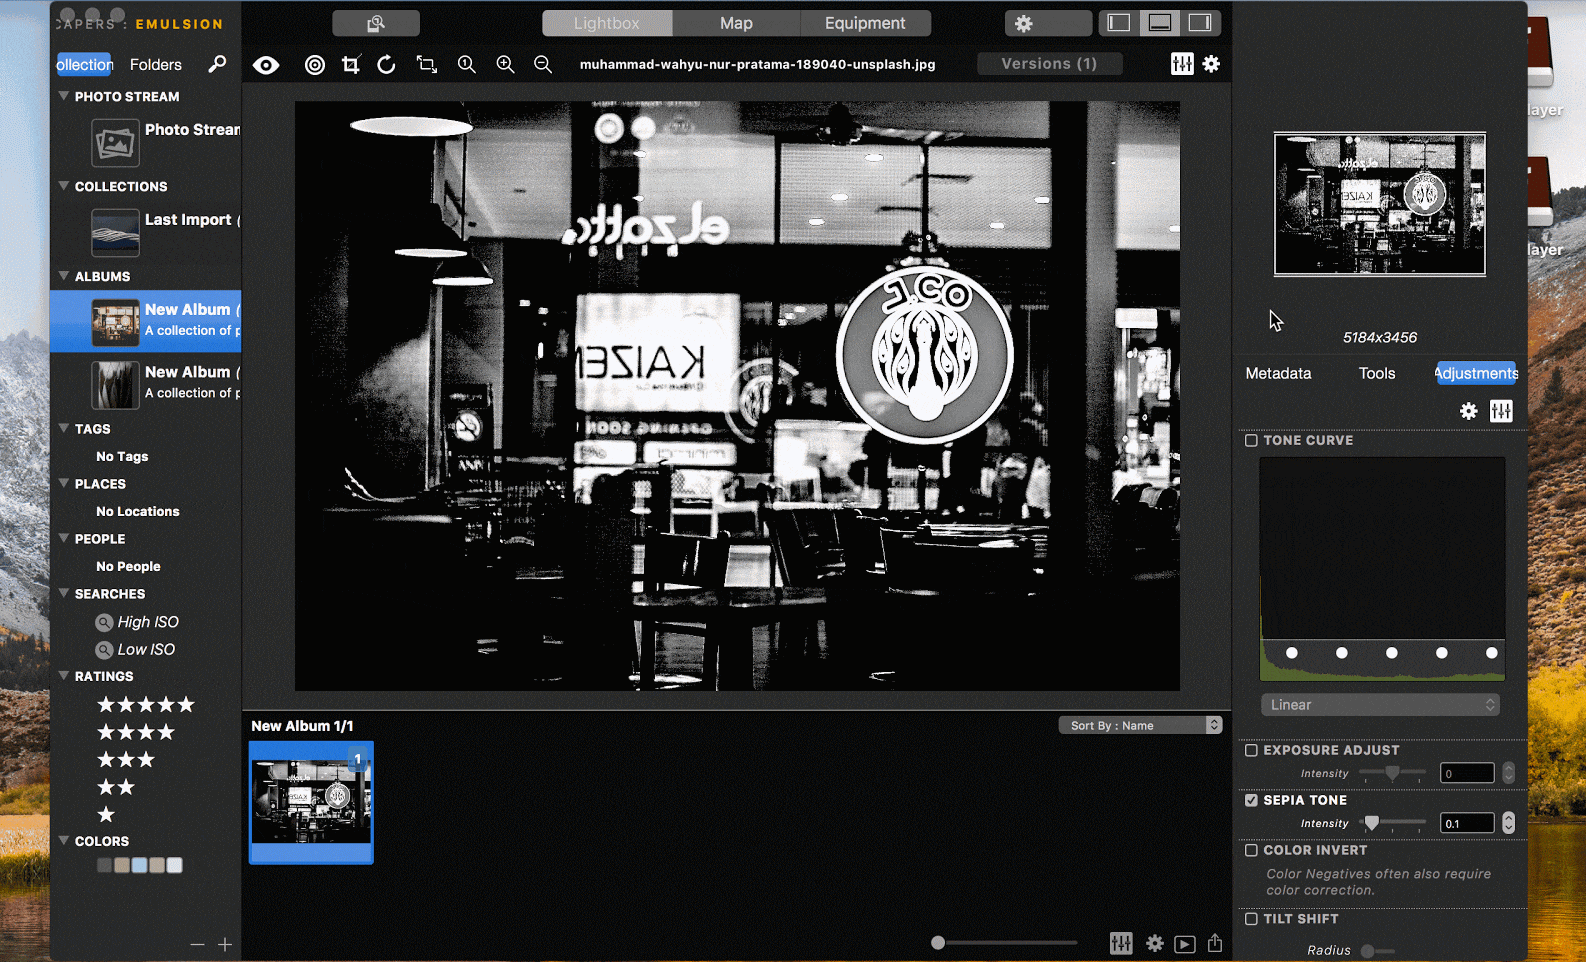Click gear icon in Adjustments panel

click(1468, 411)
